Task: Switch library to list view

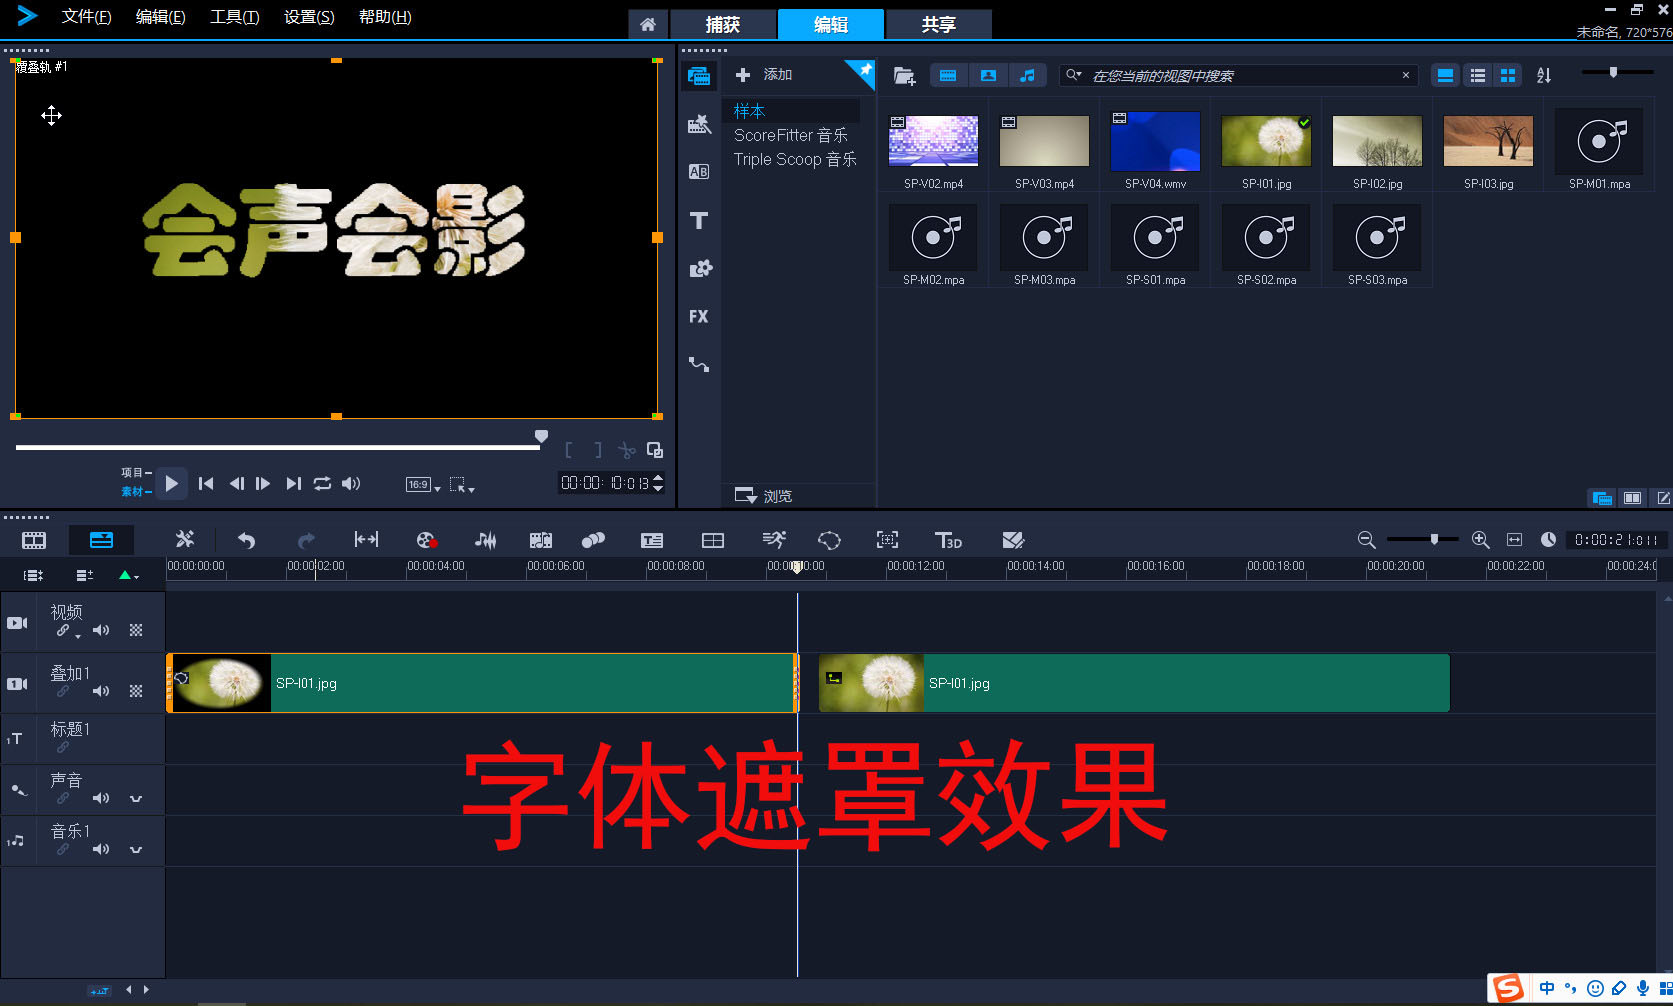Action: point(1478,75)
